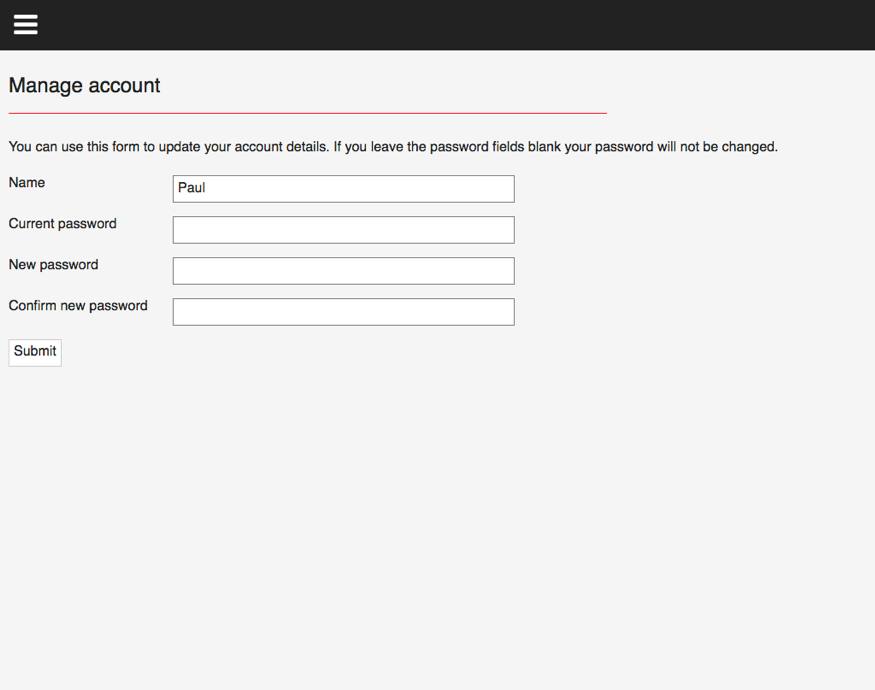Click the "Current password" label
Viewport: 875px width, 690px height.
[x=62, y=224]
